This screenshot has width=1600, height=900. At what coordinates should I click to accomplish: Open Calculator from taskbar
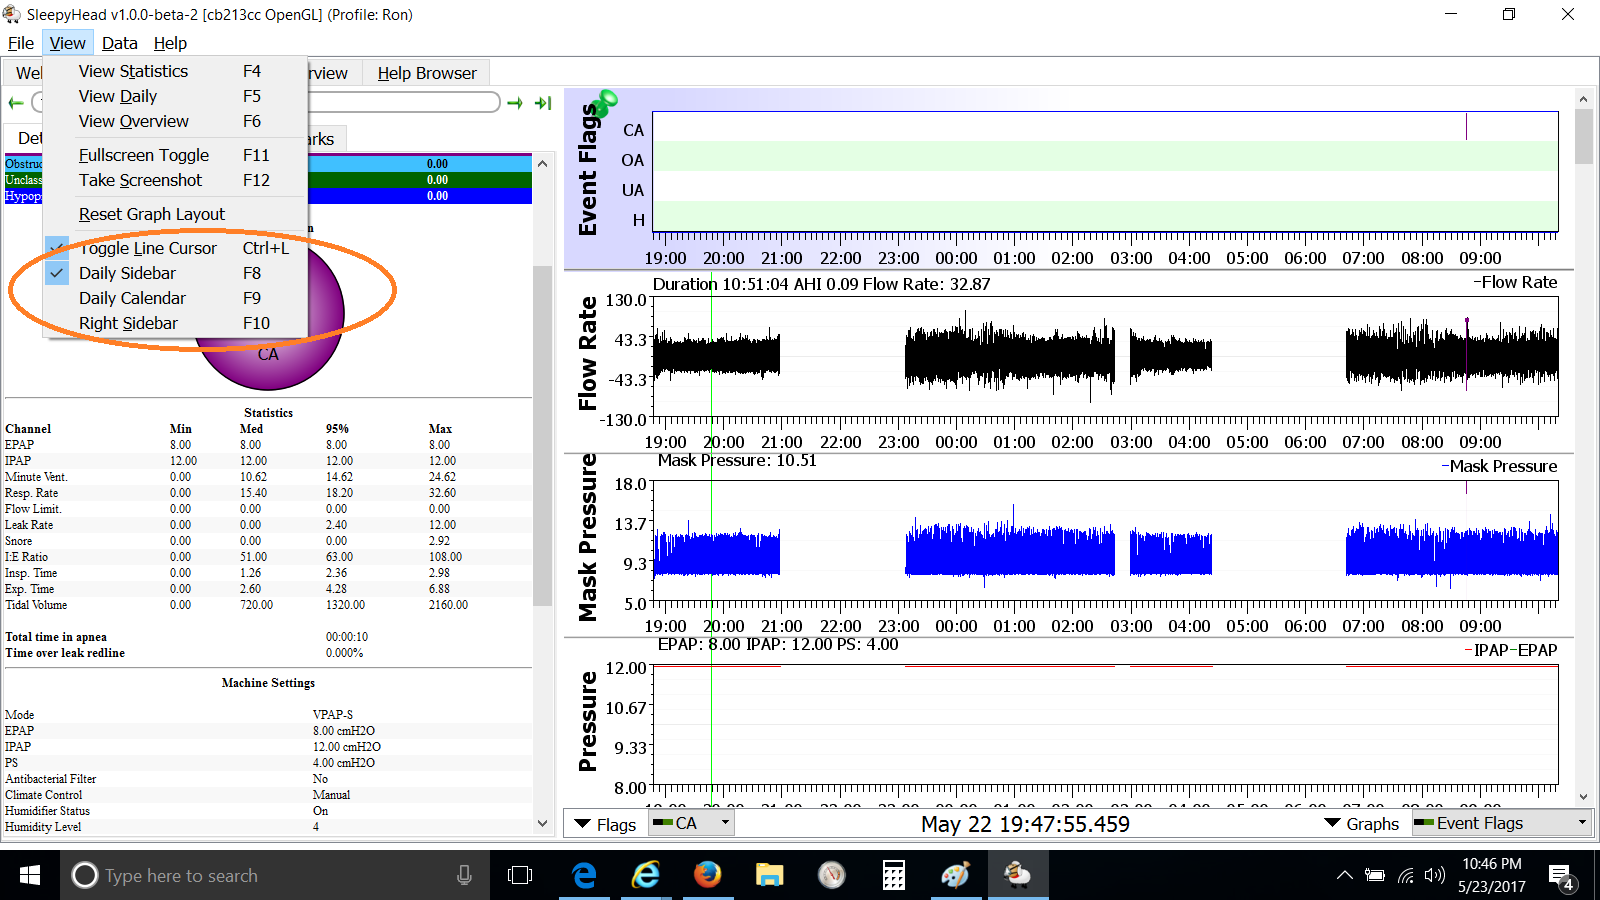(x=893, y=875)
